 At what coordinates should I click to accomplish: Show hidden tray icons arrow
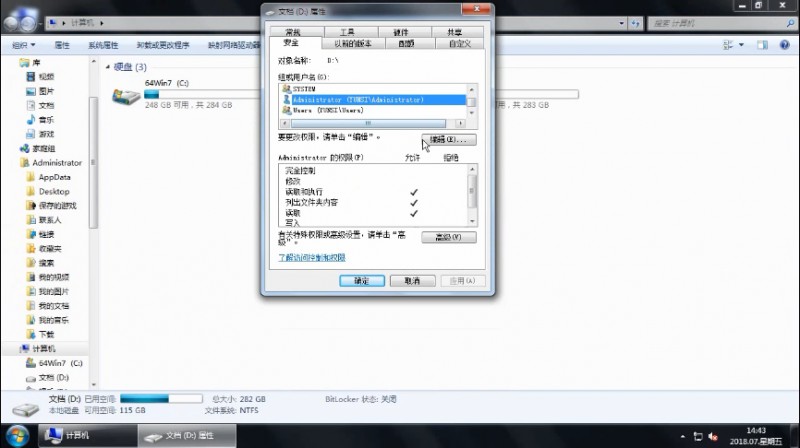pos(683,437)
